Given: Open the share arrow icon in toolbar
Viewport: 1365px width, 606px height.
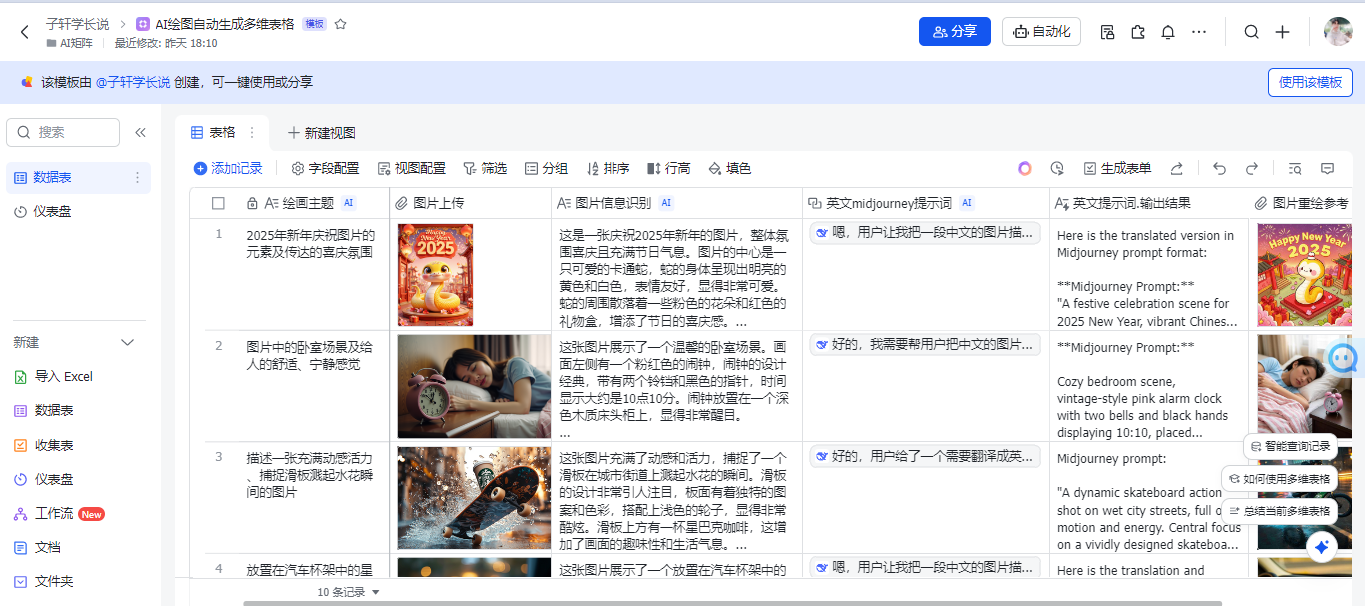Looking at the screenshot, I should tap(1177, 169).
